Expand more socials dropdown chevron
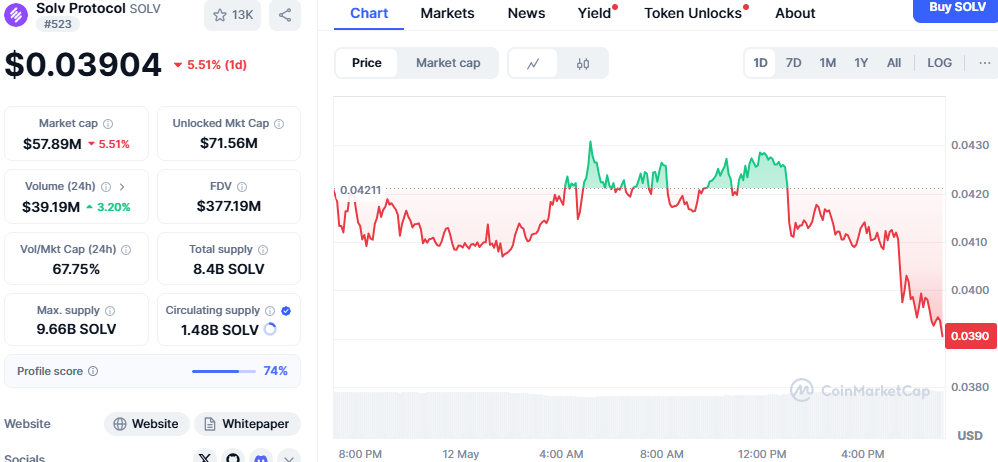998x462 pixels. [288, 457]
